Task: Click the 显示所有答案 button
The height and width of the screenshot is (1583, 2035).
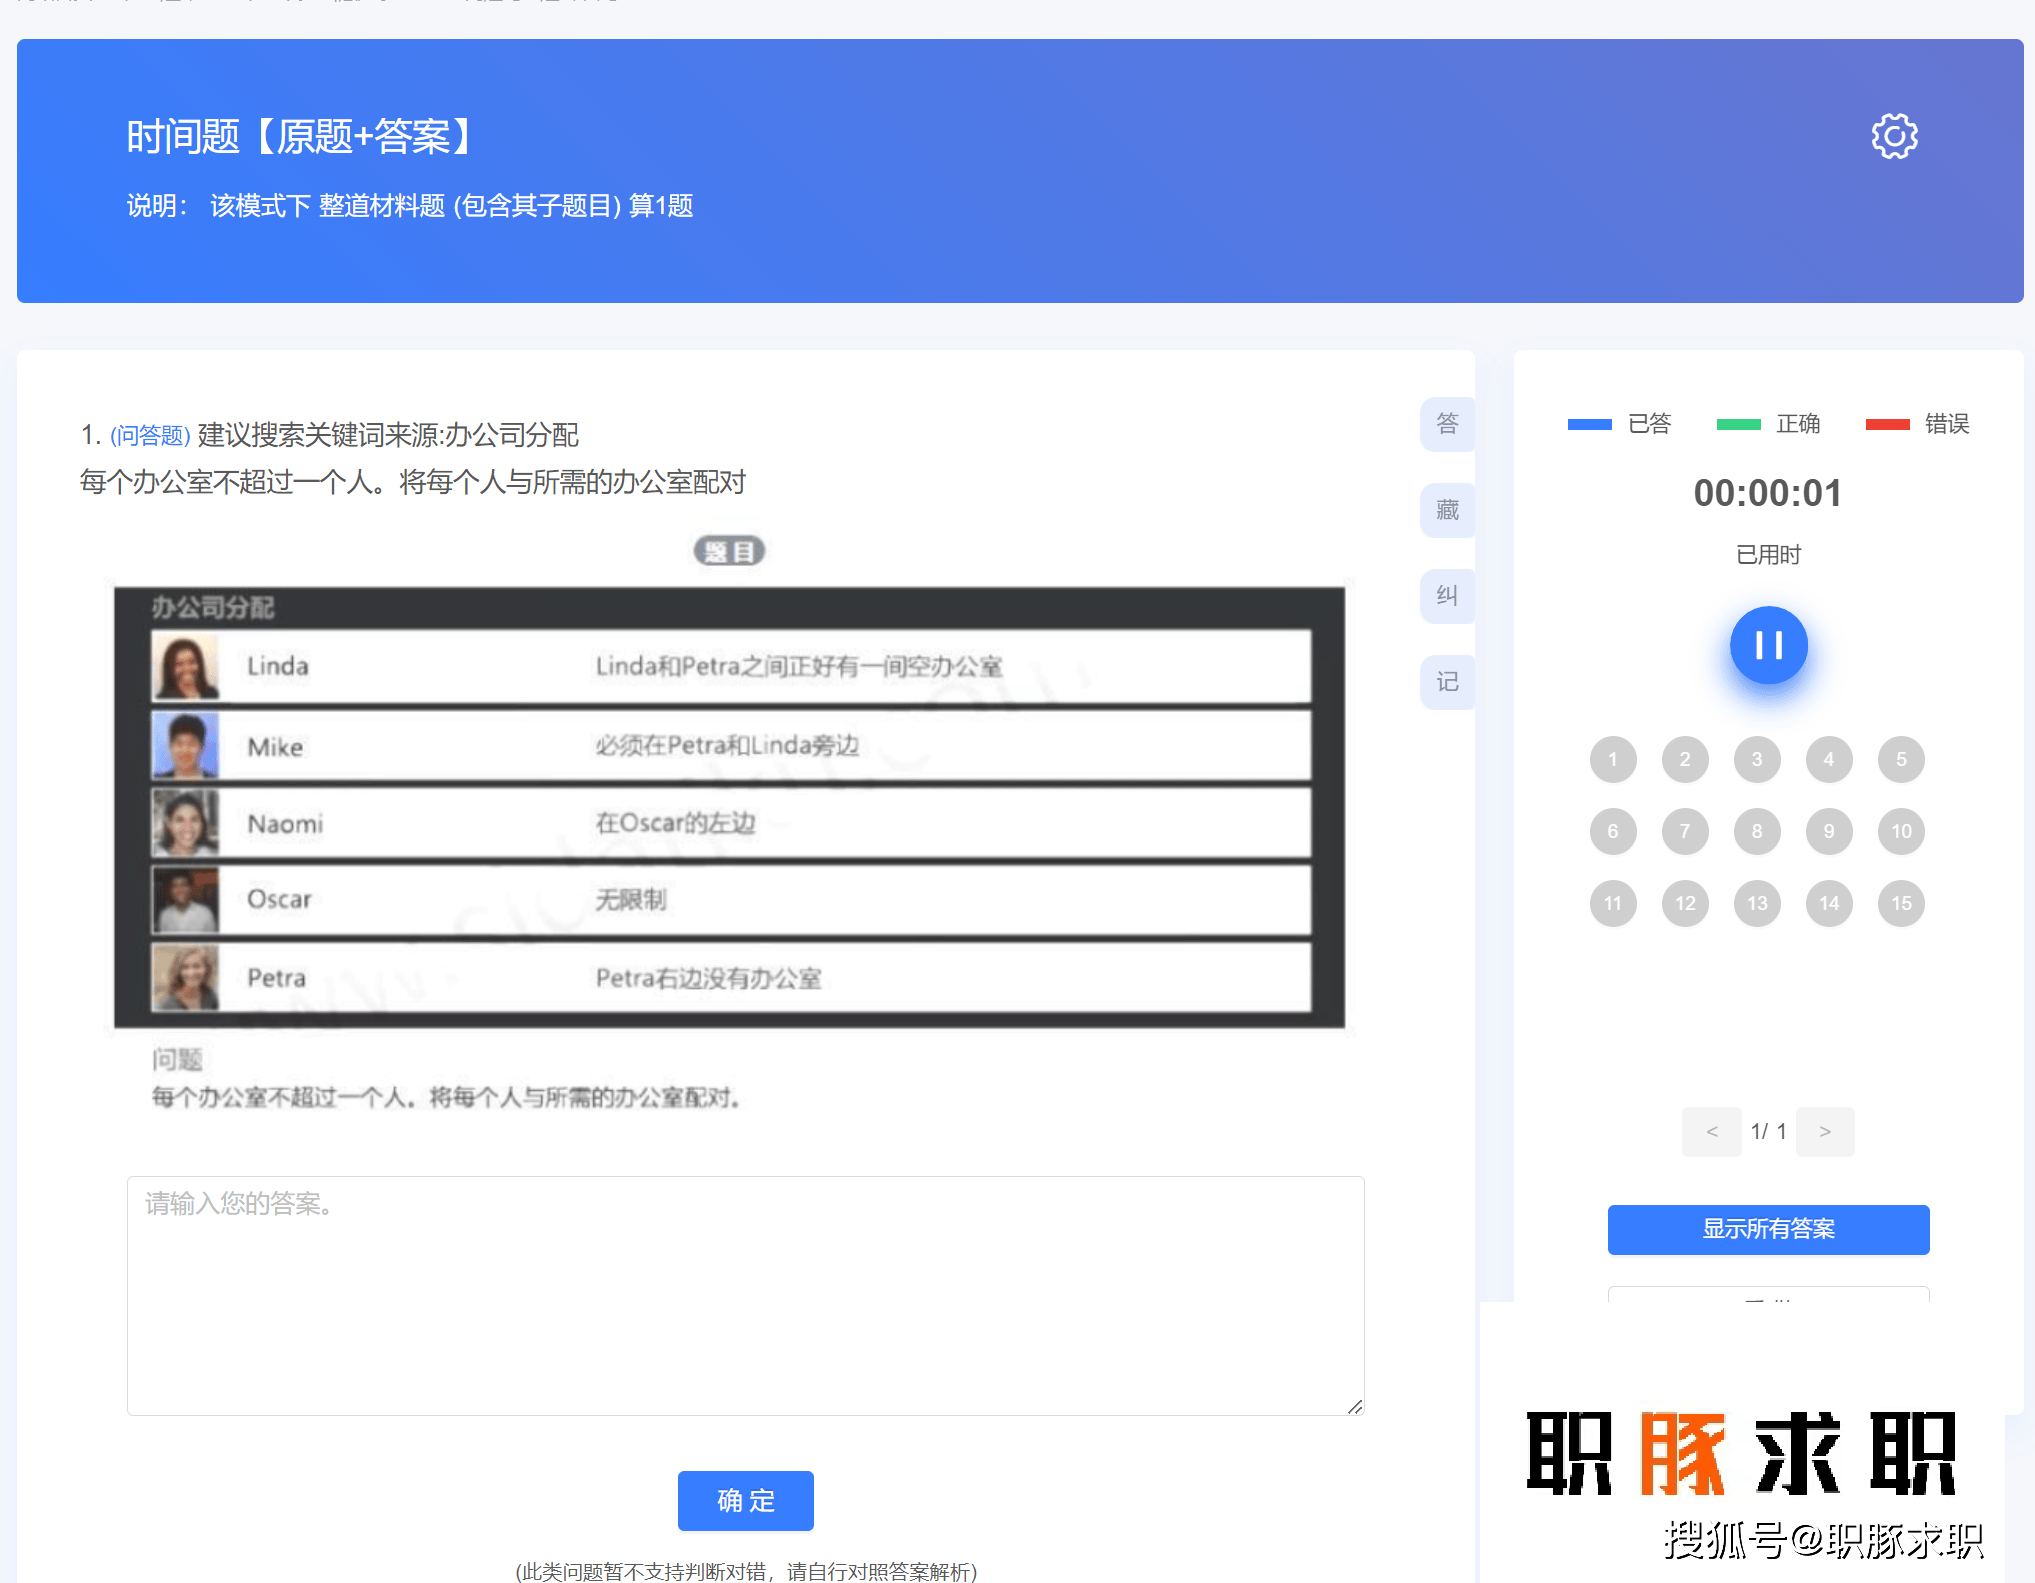Action: pos(1768,1229)
